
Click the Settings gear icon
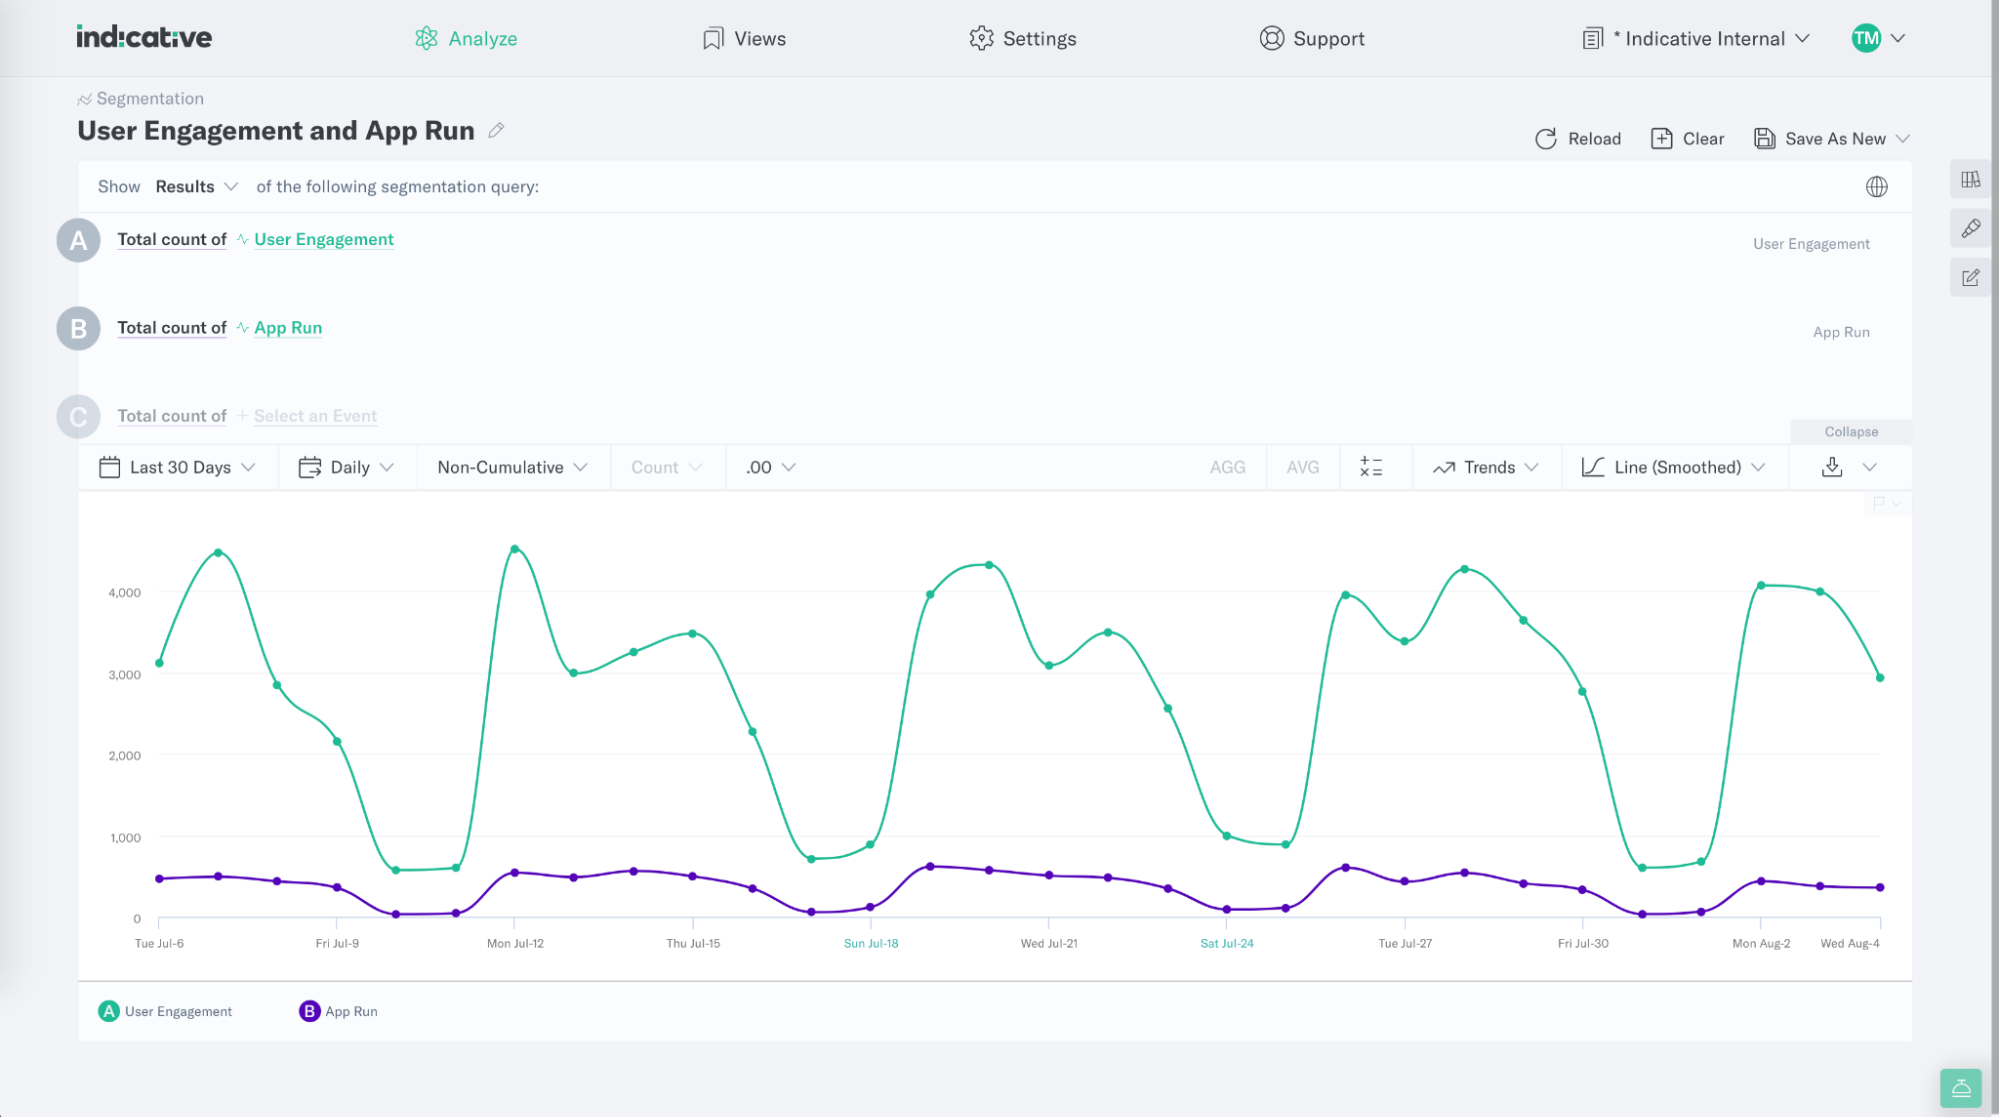pos(981,38)
